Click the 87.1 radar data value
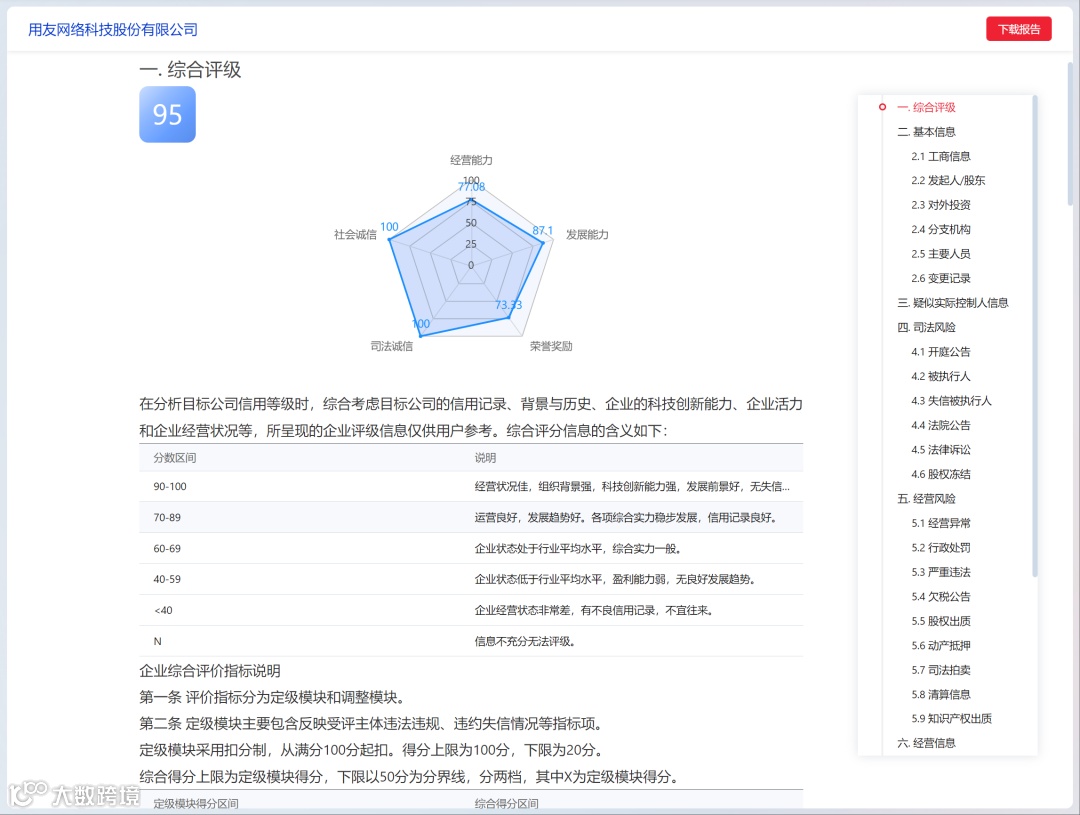 542,230
